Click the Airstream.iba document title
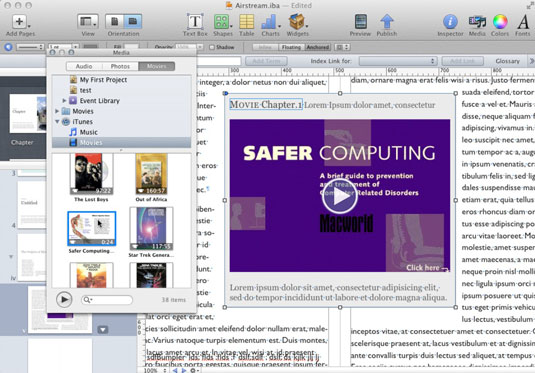The image size is (535, 373). (257, 5)
